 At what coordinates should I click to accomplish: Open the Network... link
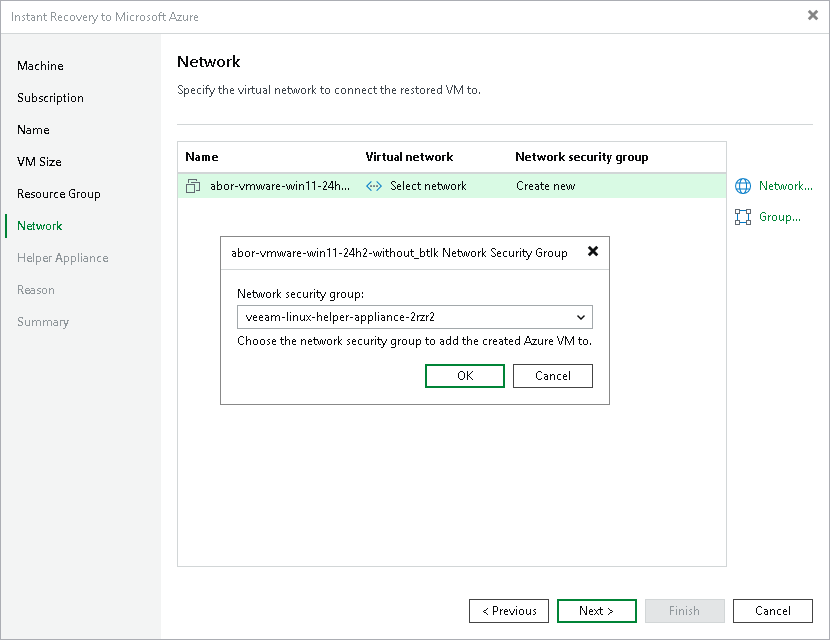pyautogui.click(x=786, y=186)
